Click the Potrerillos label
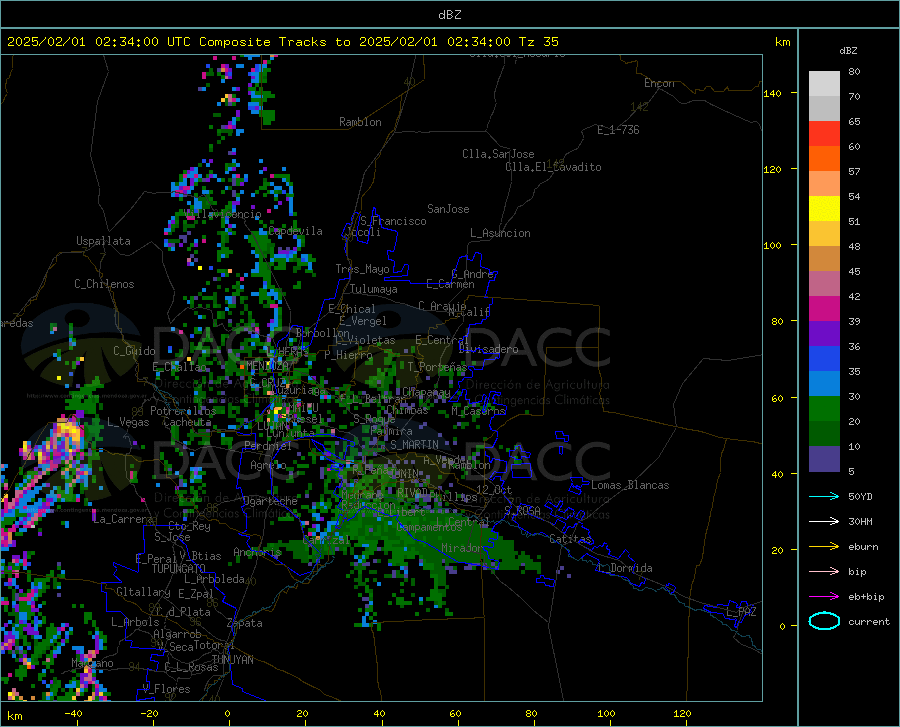 point(183,411)
